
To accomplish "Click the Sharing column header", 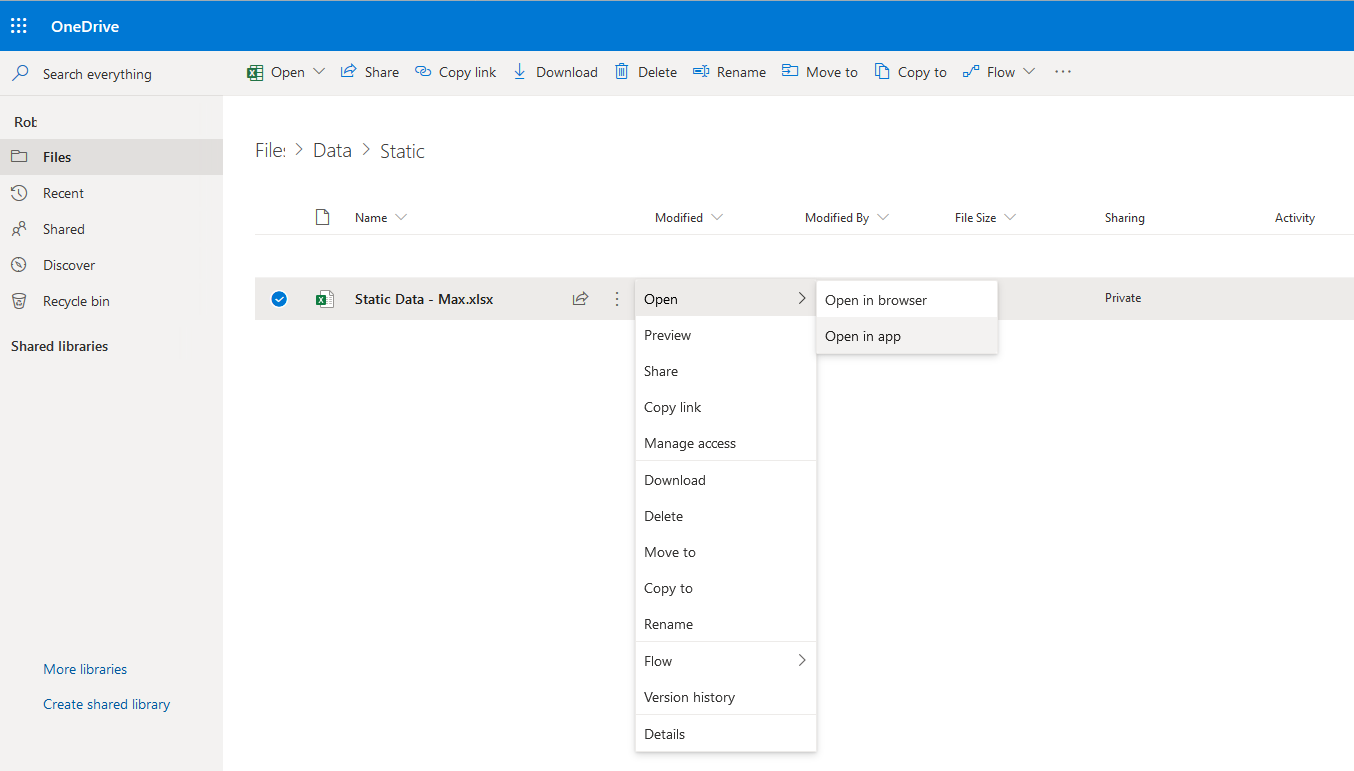I will tap(1125, 217).
